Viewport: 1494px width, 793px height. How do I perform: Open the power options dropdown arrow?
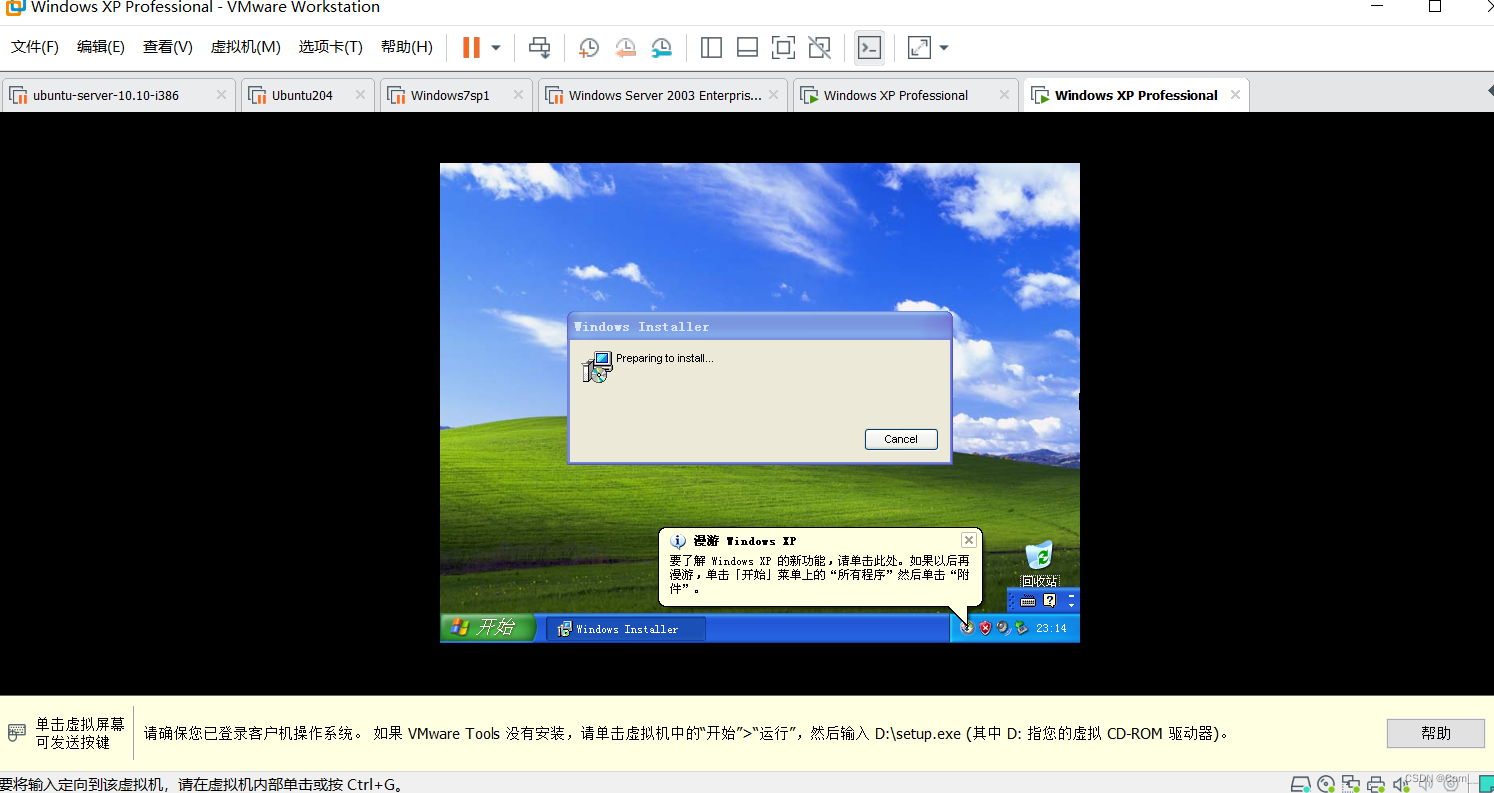coord(496,48)
